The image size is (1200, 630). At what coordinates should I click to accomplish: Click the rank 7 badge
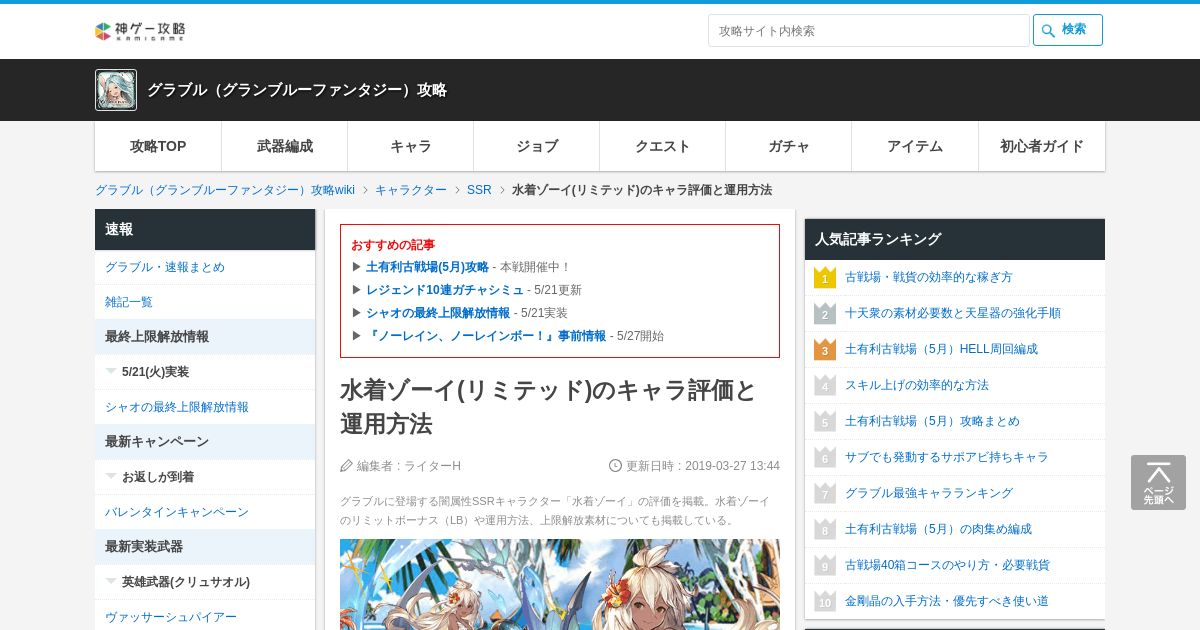coord(825,493)
